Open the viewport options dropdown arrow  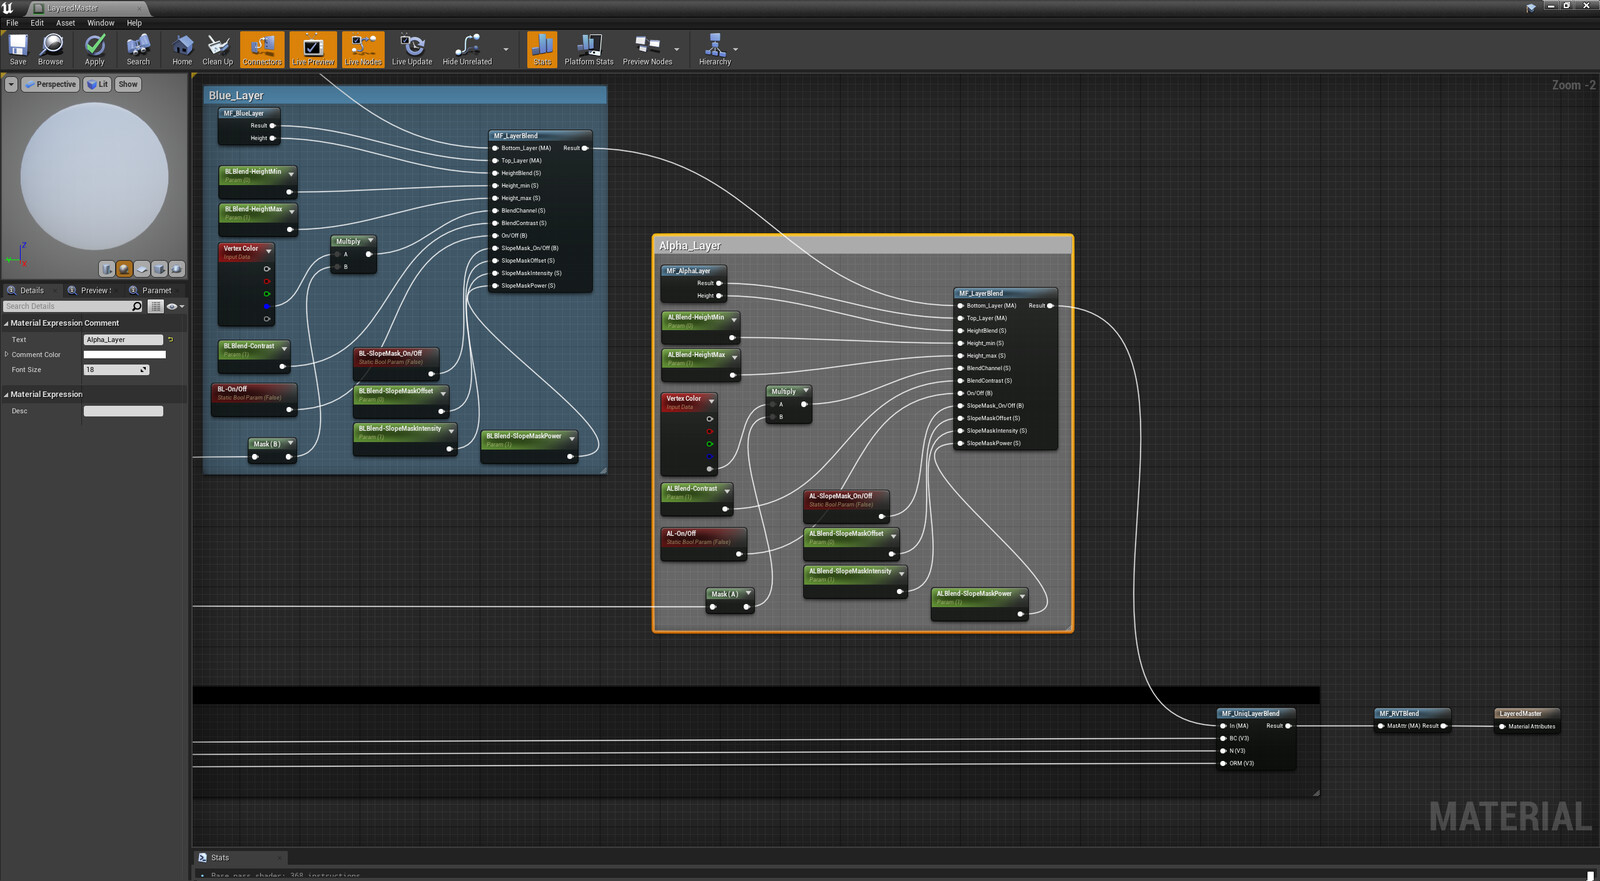click(x=11, y=84)
